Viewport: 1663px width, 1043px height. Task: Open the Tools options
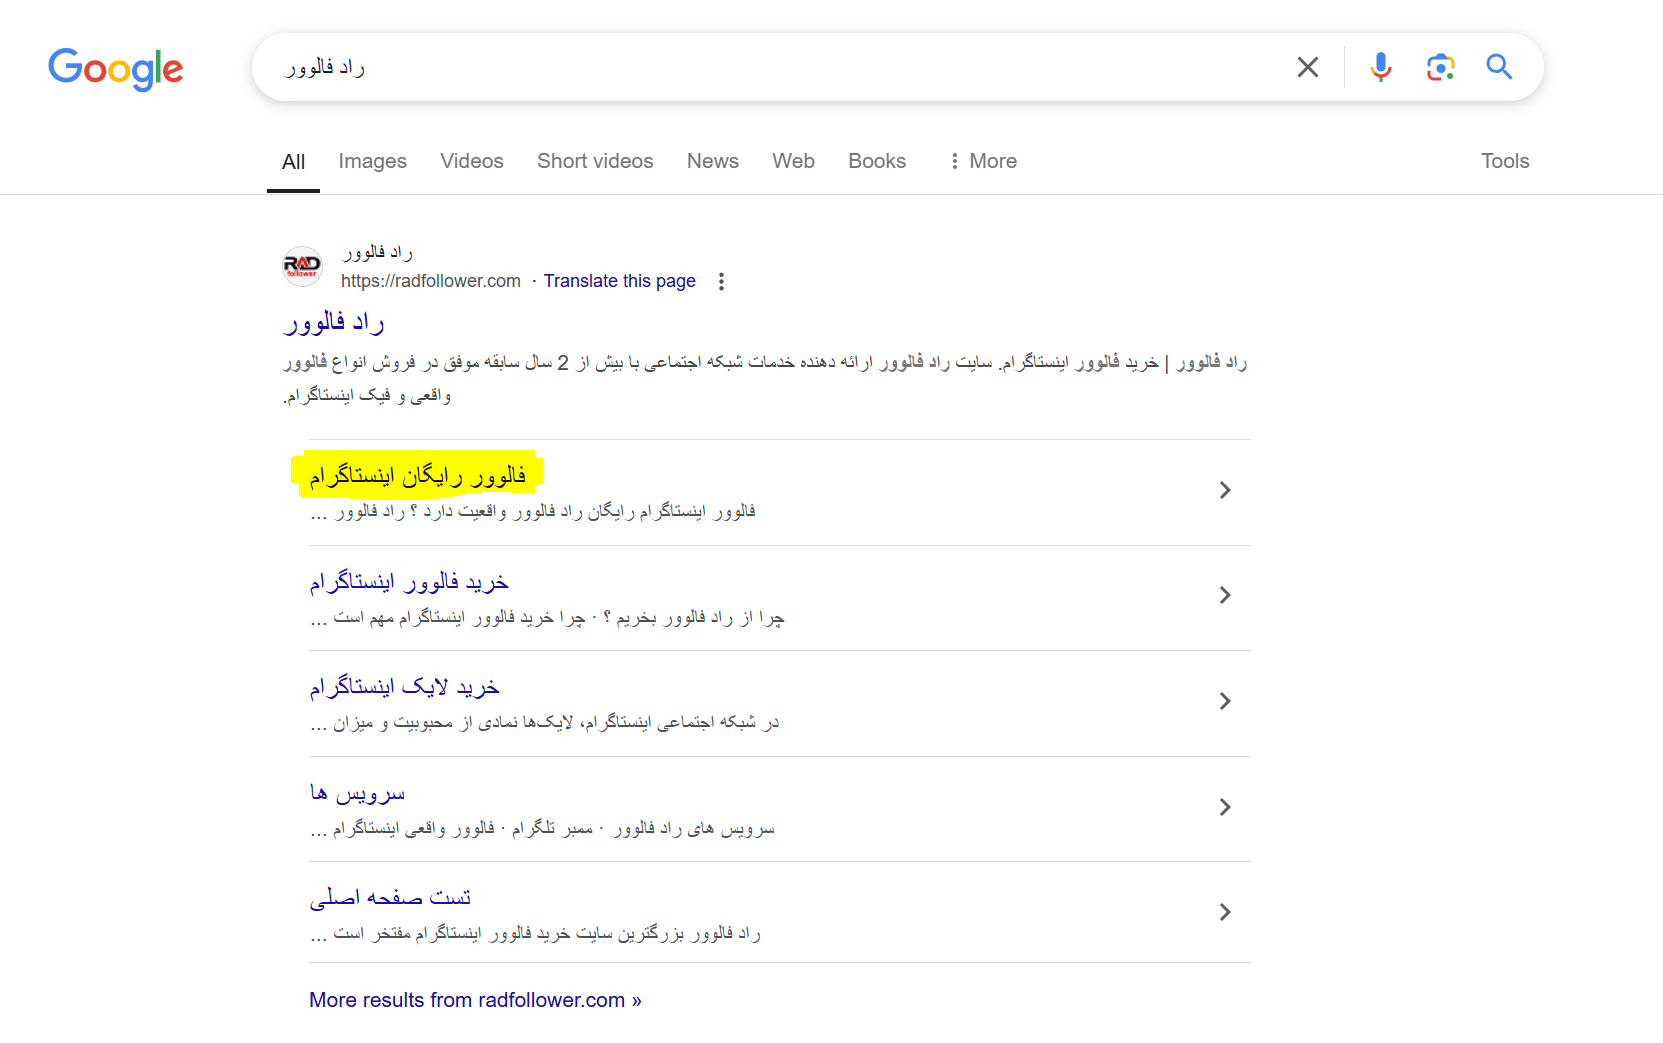click(x=1504, y=161)
